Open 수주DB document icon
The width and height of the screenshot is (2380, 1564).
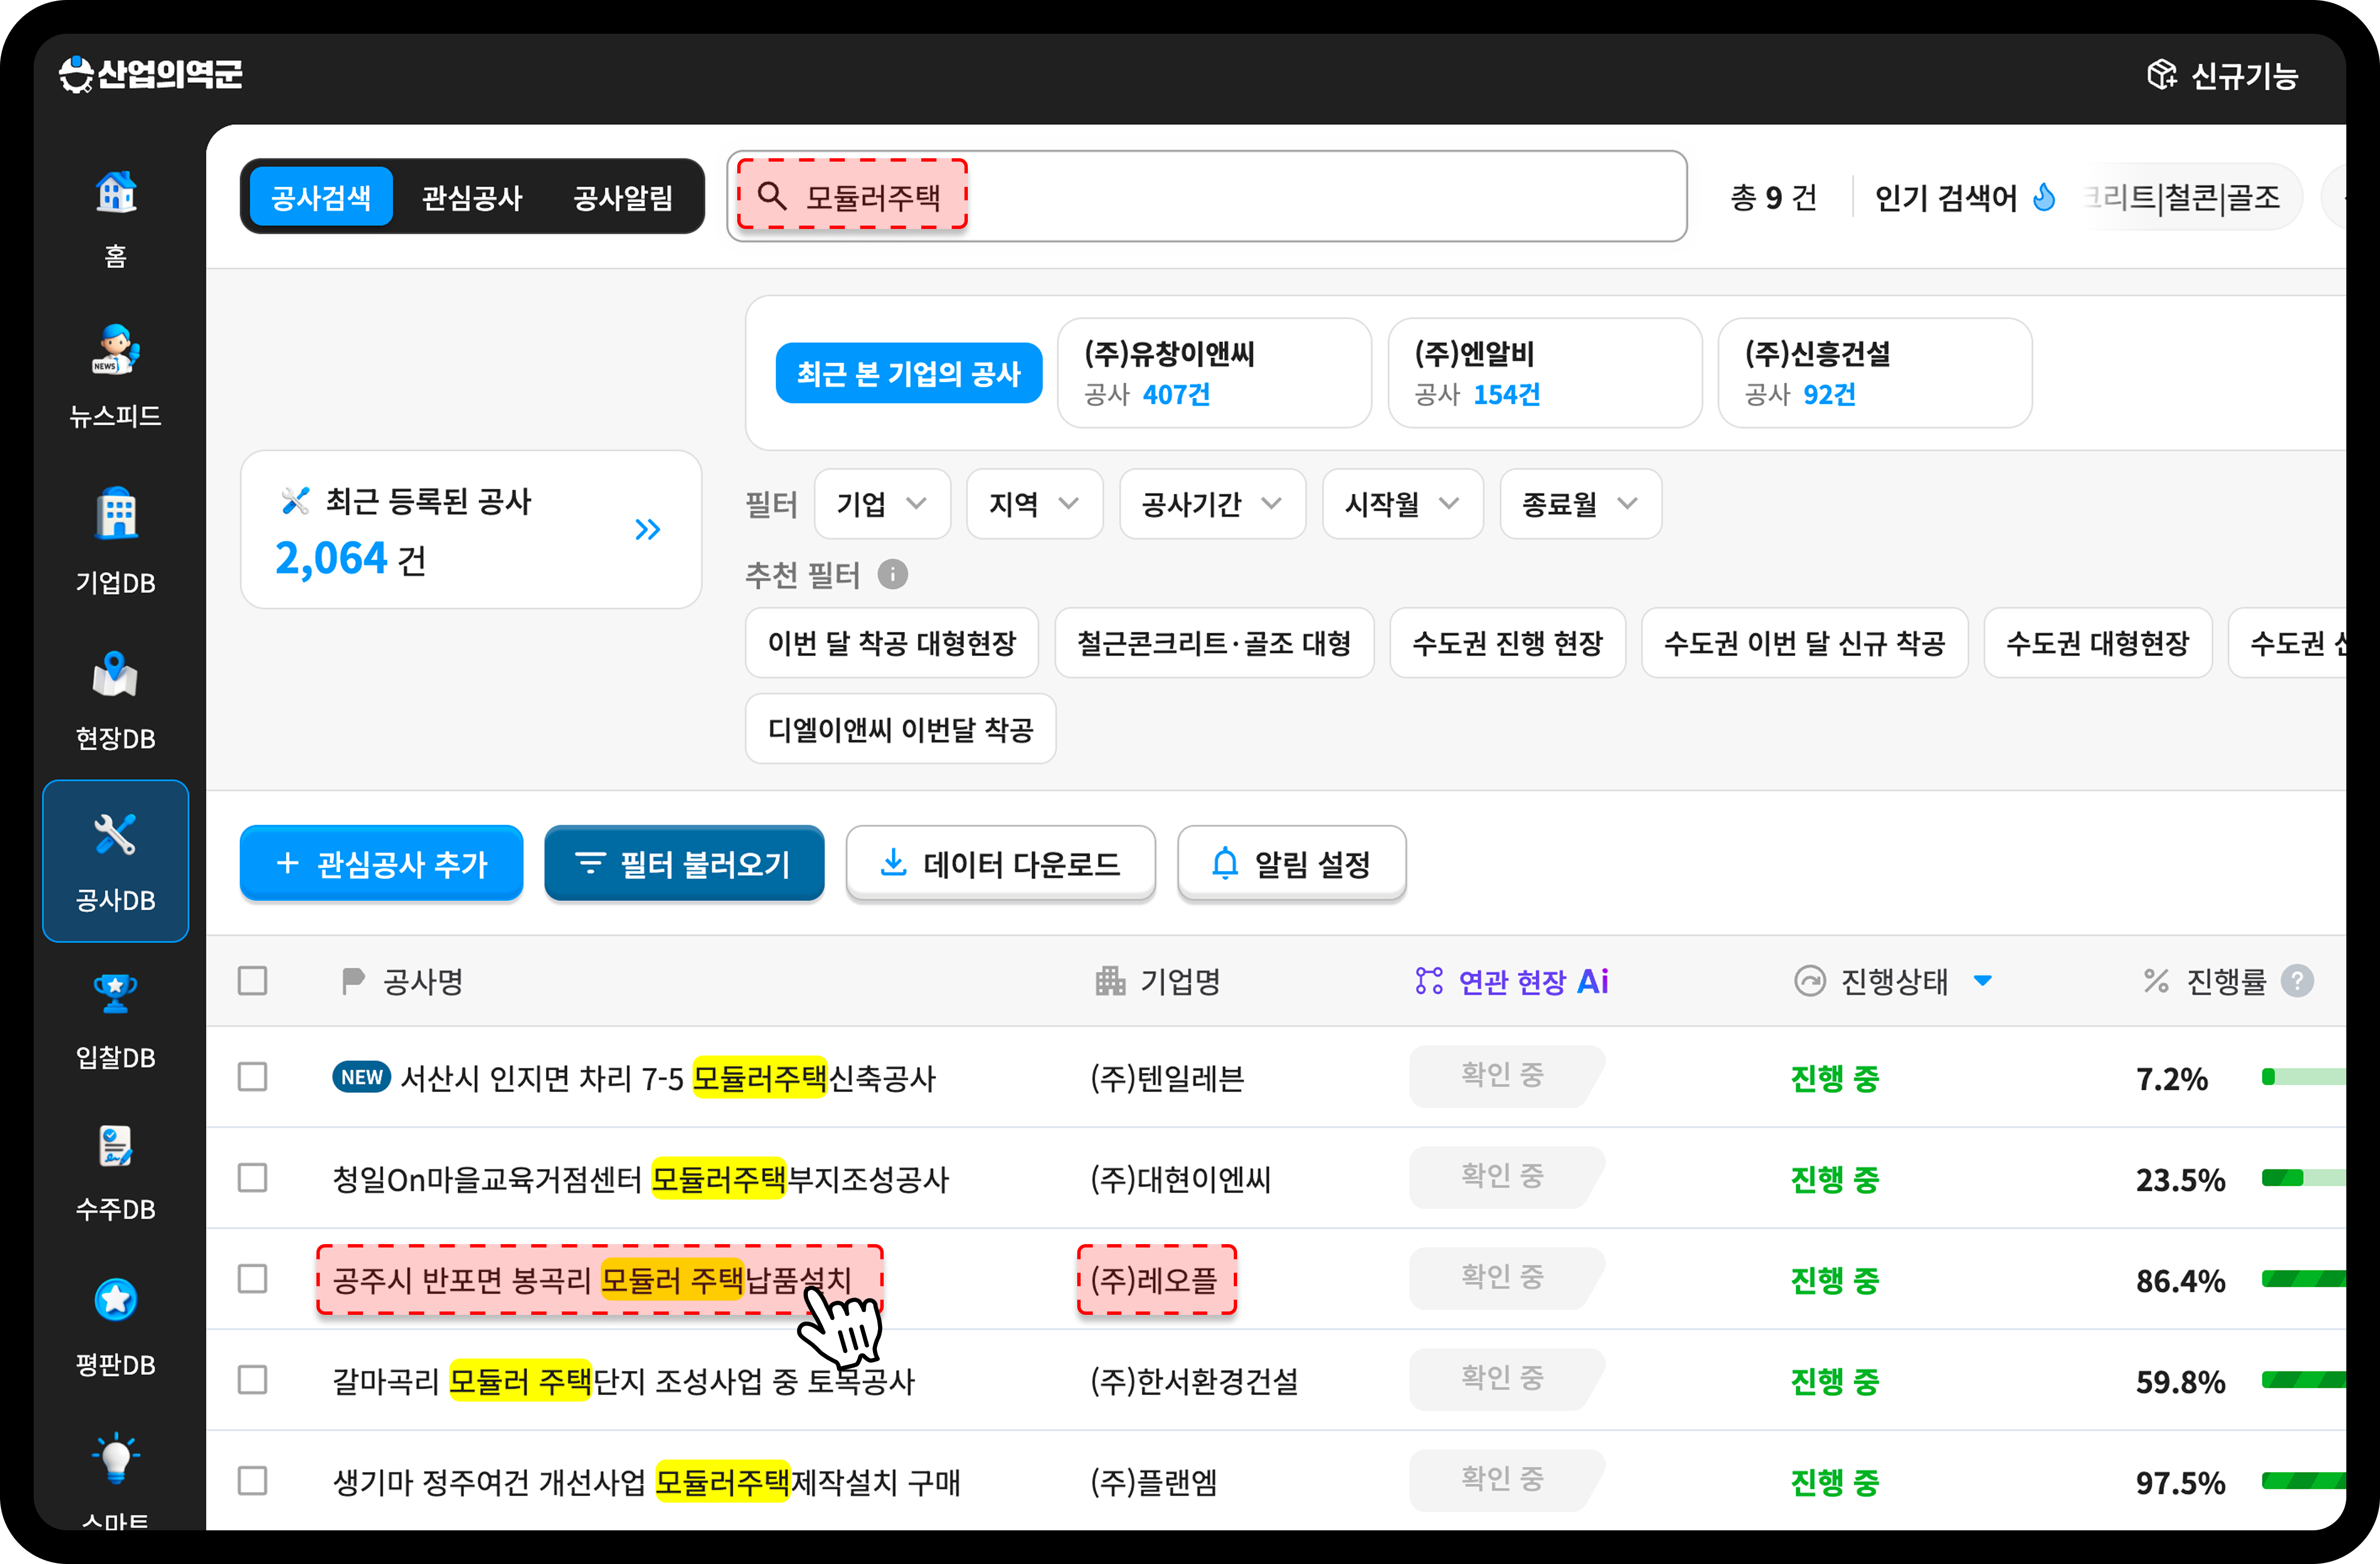pos(116,1146)
